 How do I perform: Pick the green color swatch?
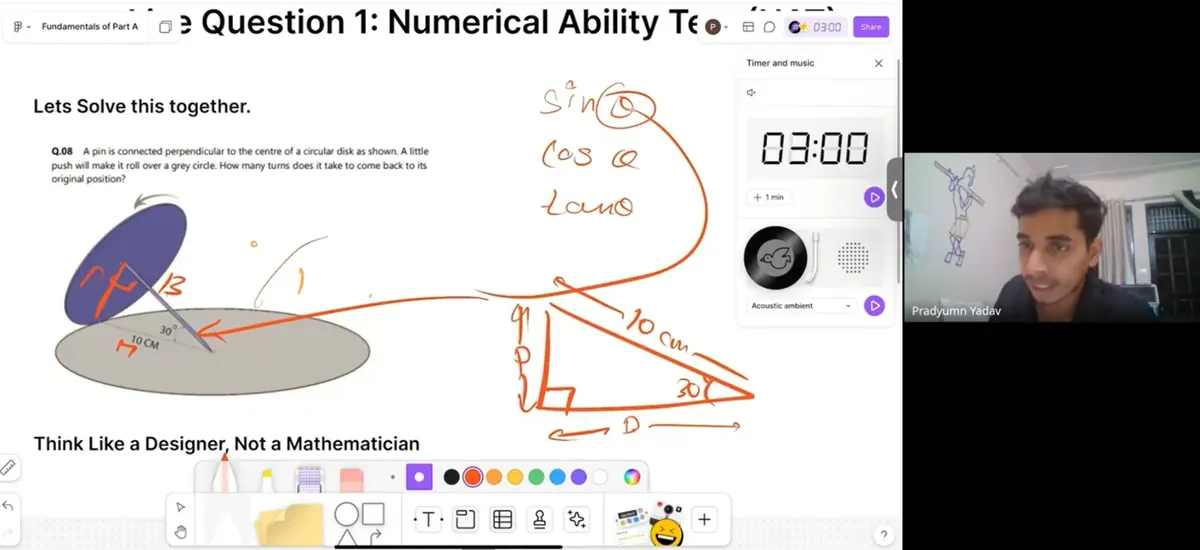(x=536, y=477)
